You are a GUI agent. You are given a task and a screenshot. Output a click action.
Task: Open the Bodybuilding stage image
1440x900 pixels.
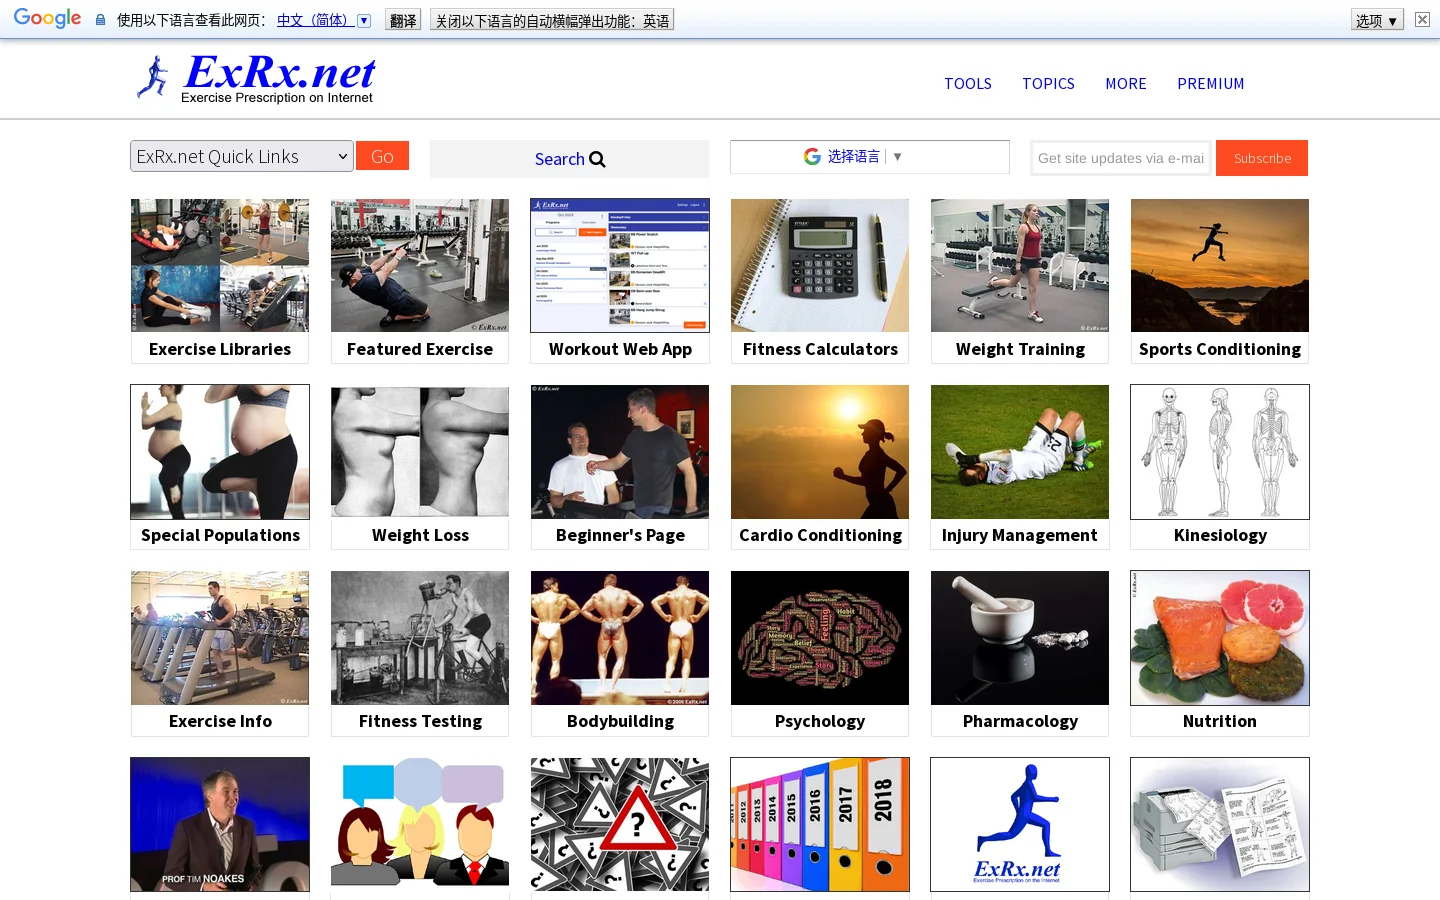click(620, 638)
